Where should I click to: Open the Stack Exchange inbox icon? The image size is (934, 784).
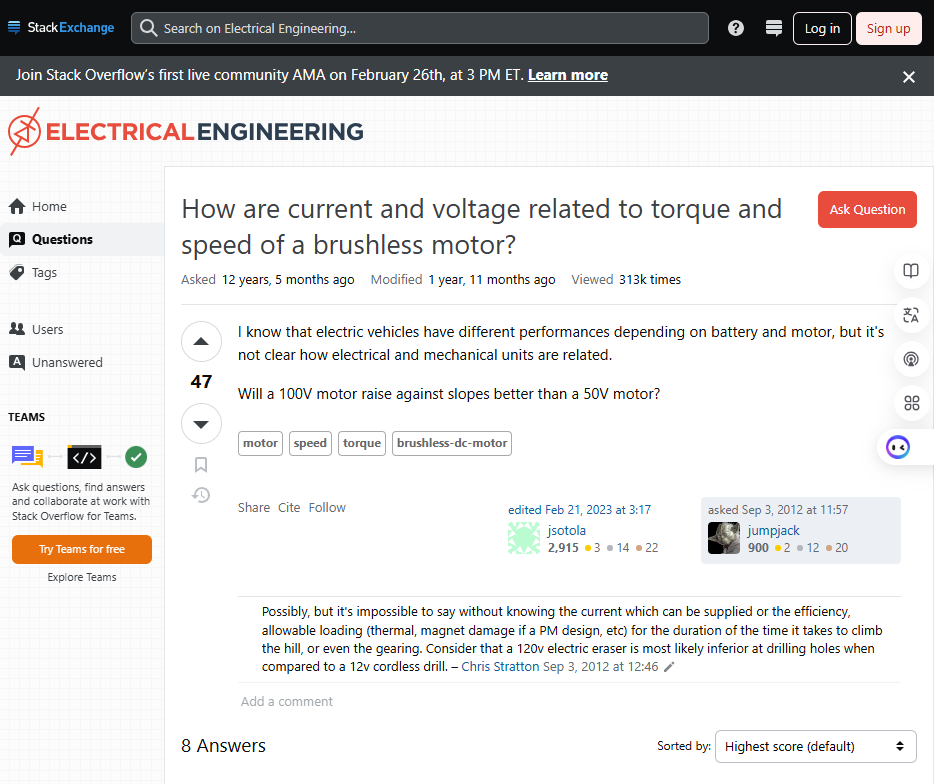pyautogui.click(x=774, y=28)
